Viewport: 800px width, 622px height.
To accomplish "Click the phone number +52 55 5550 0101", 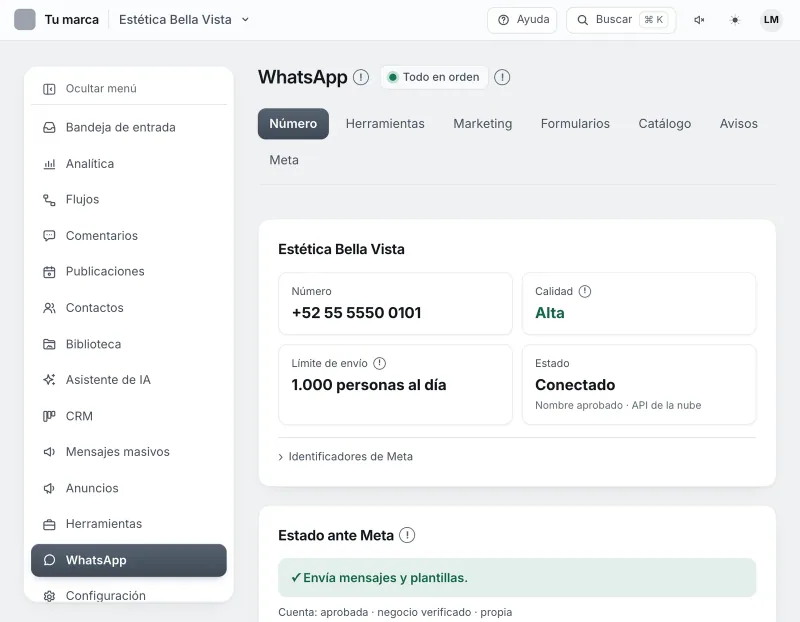I will (x=356, y=313).
